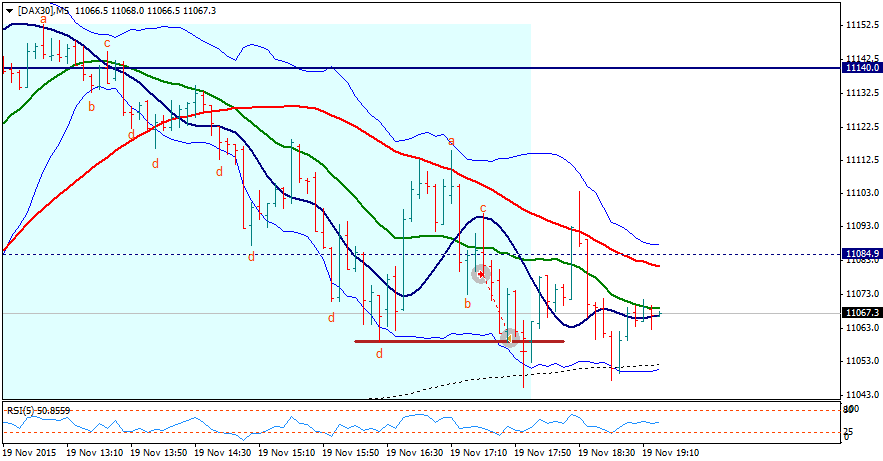Select the thick dark red horizontal support line
883x461 pixels.
click(x=459, y=341)
